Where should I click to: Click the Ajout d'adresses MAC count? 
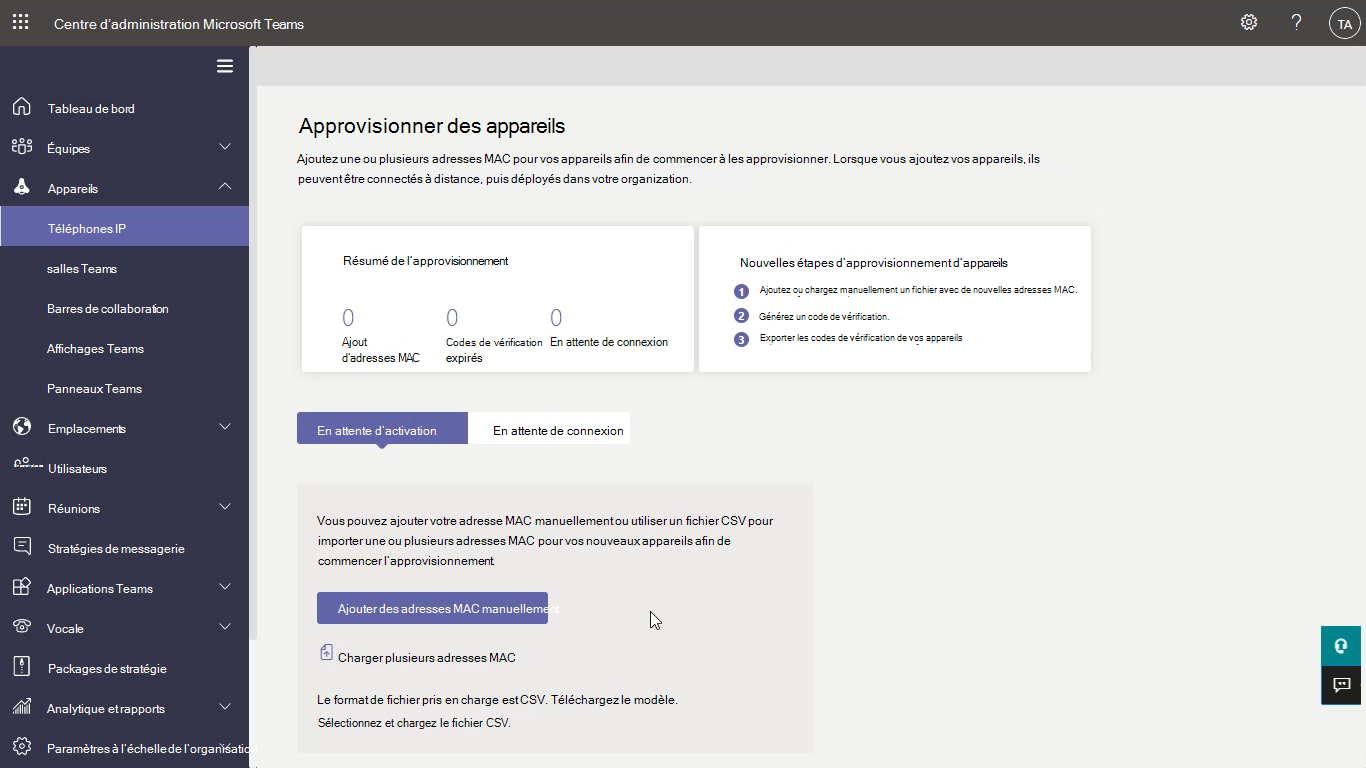pyautogui.click(x=348, y=318)
